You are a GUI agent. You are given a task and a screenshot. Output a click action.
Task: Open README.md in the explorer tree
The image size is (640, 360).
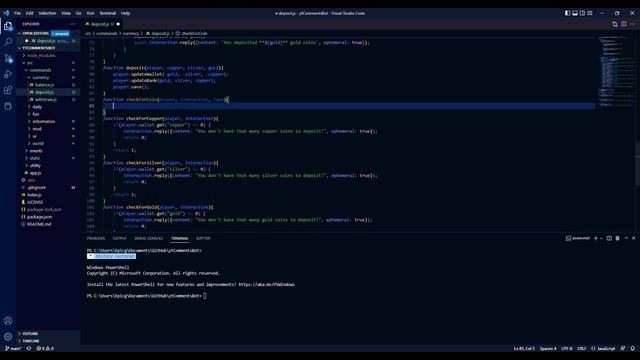tap(39, 224)
